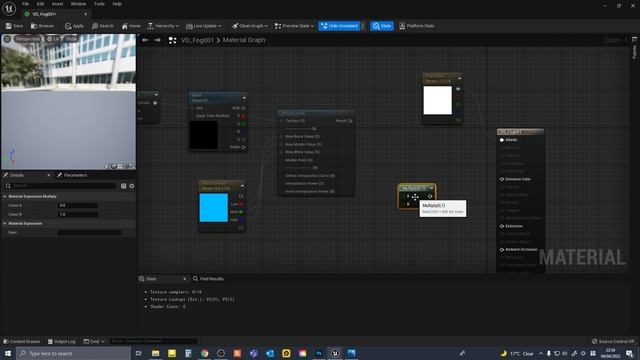This screenshot has width=640, height=360.
Task: Open Details property matrix grid icon
Action: 124,186
